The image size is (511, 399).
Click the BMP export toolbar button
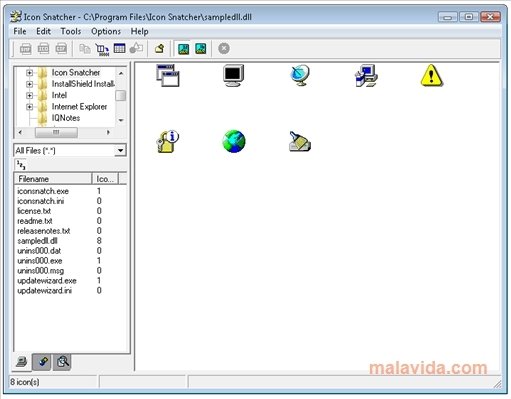(x=26, y=49)
